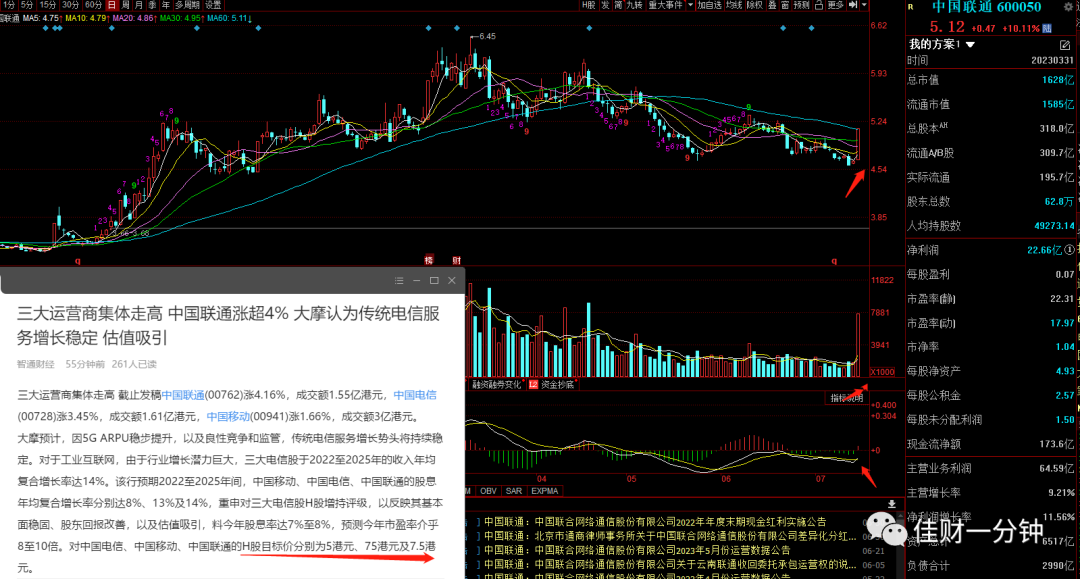Click the arrow-to-bar jump icon
1080x579 pixels.
tap(853, 5)
